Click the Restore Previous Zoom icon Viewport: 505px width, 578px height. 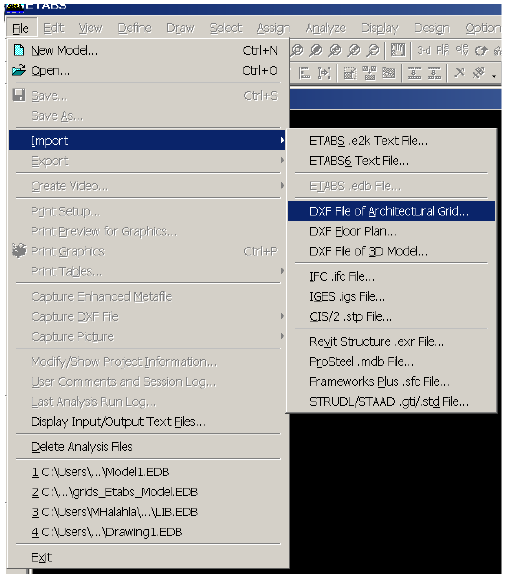[335, 50]
